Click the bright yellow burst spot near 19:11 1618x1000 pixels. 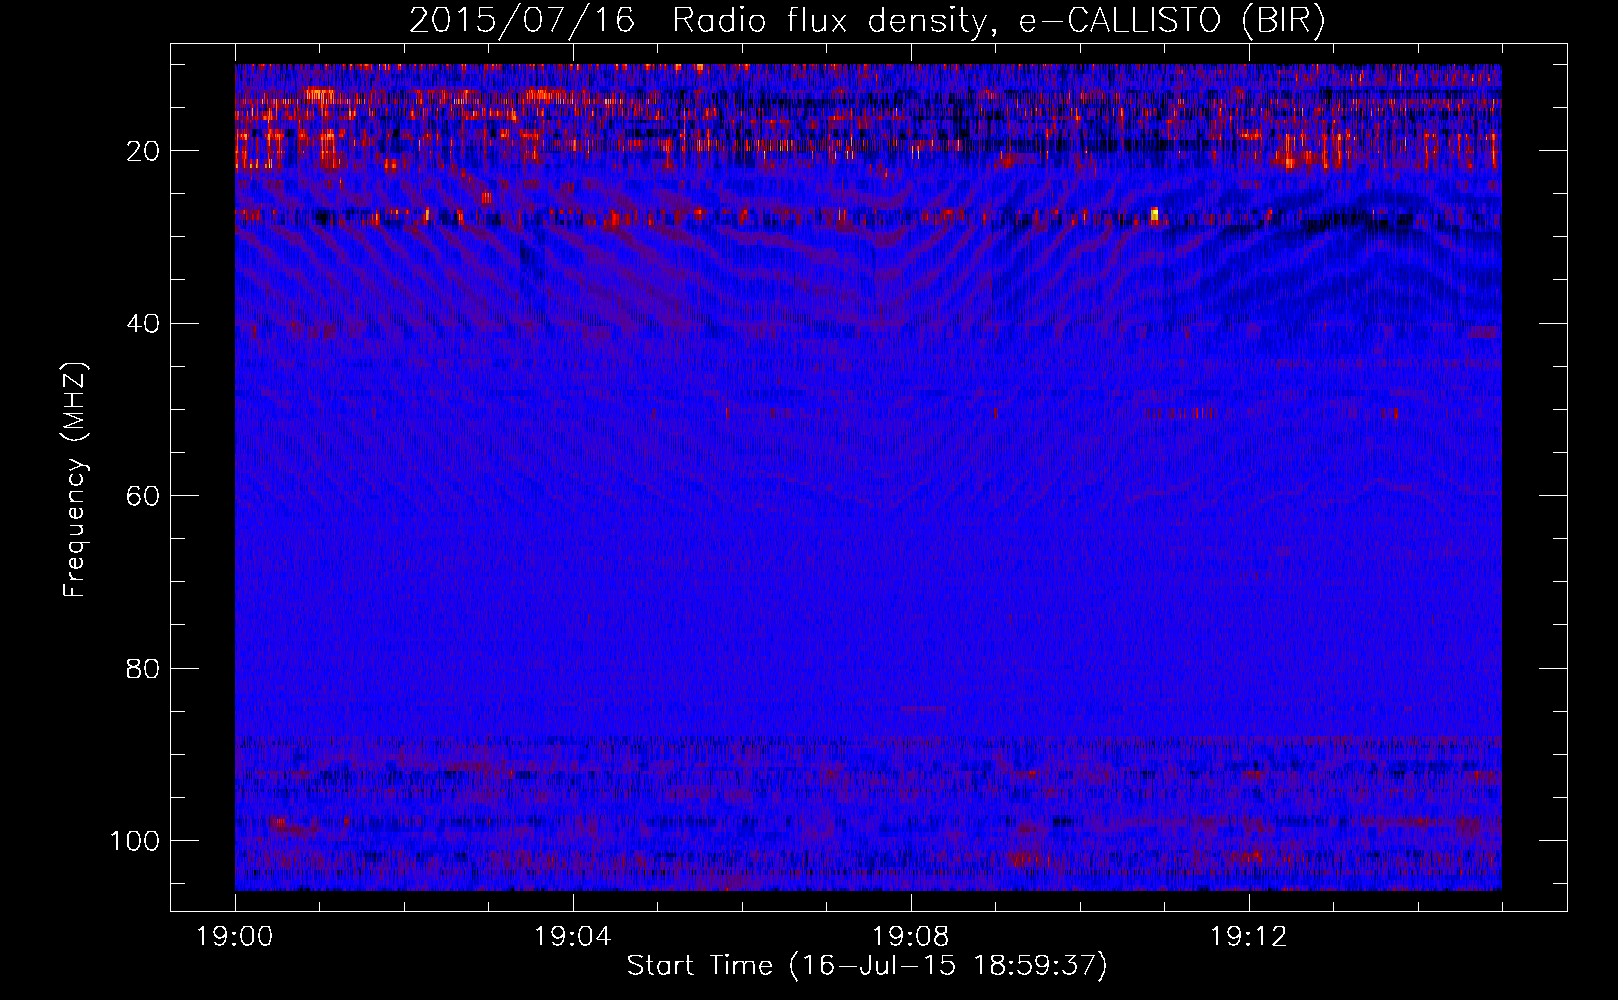1154,214
